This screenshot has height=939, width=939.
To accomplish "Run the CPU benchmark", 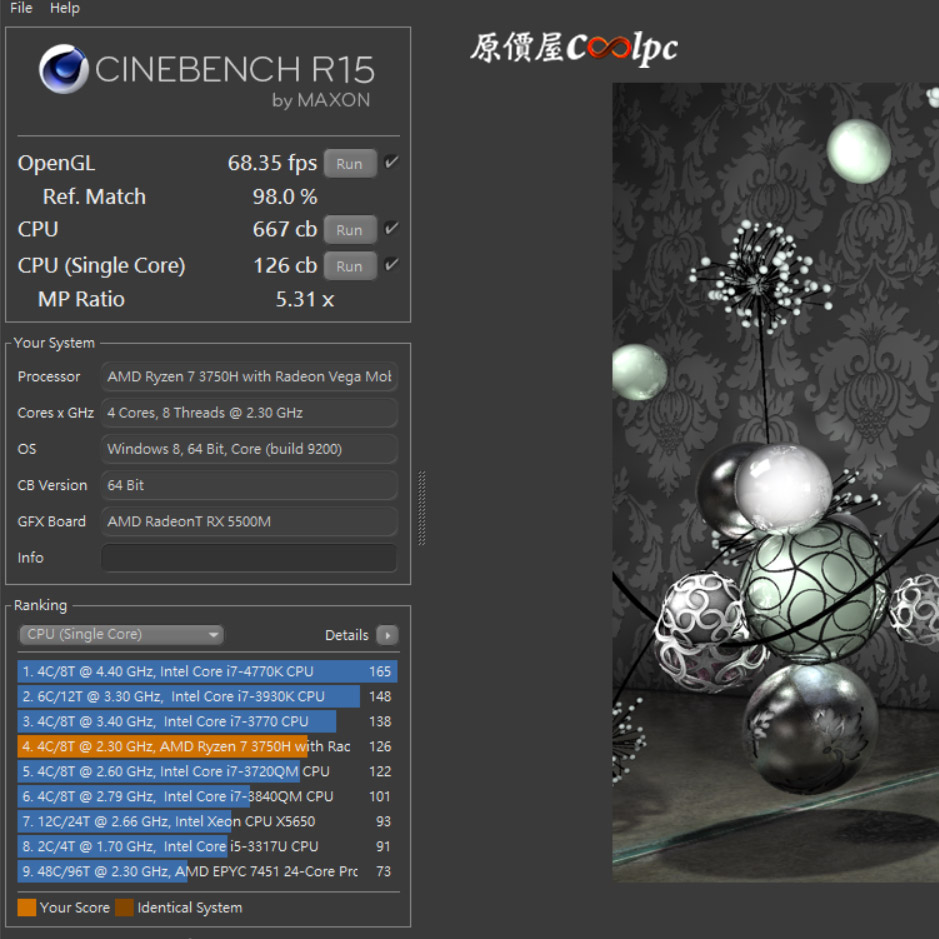I will coord(350,230).
